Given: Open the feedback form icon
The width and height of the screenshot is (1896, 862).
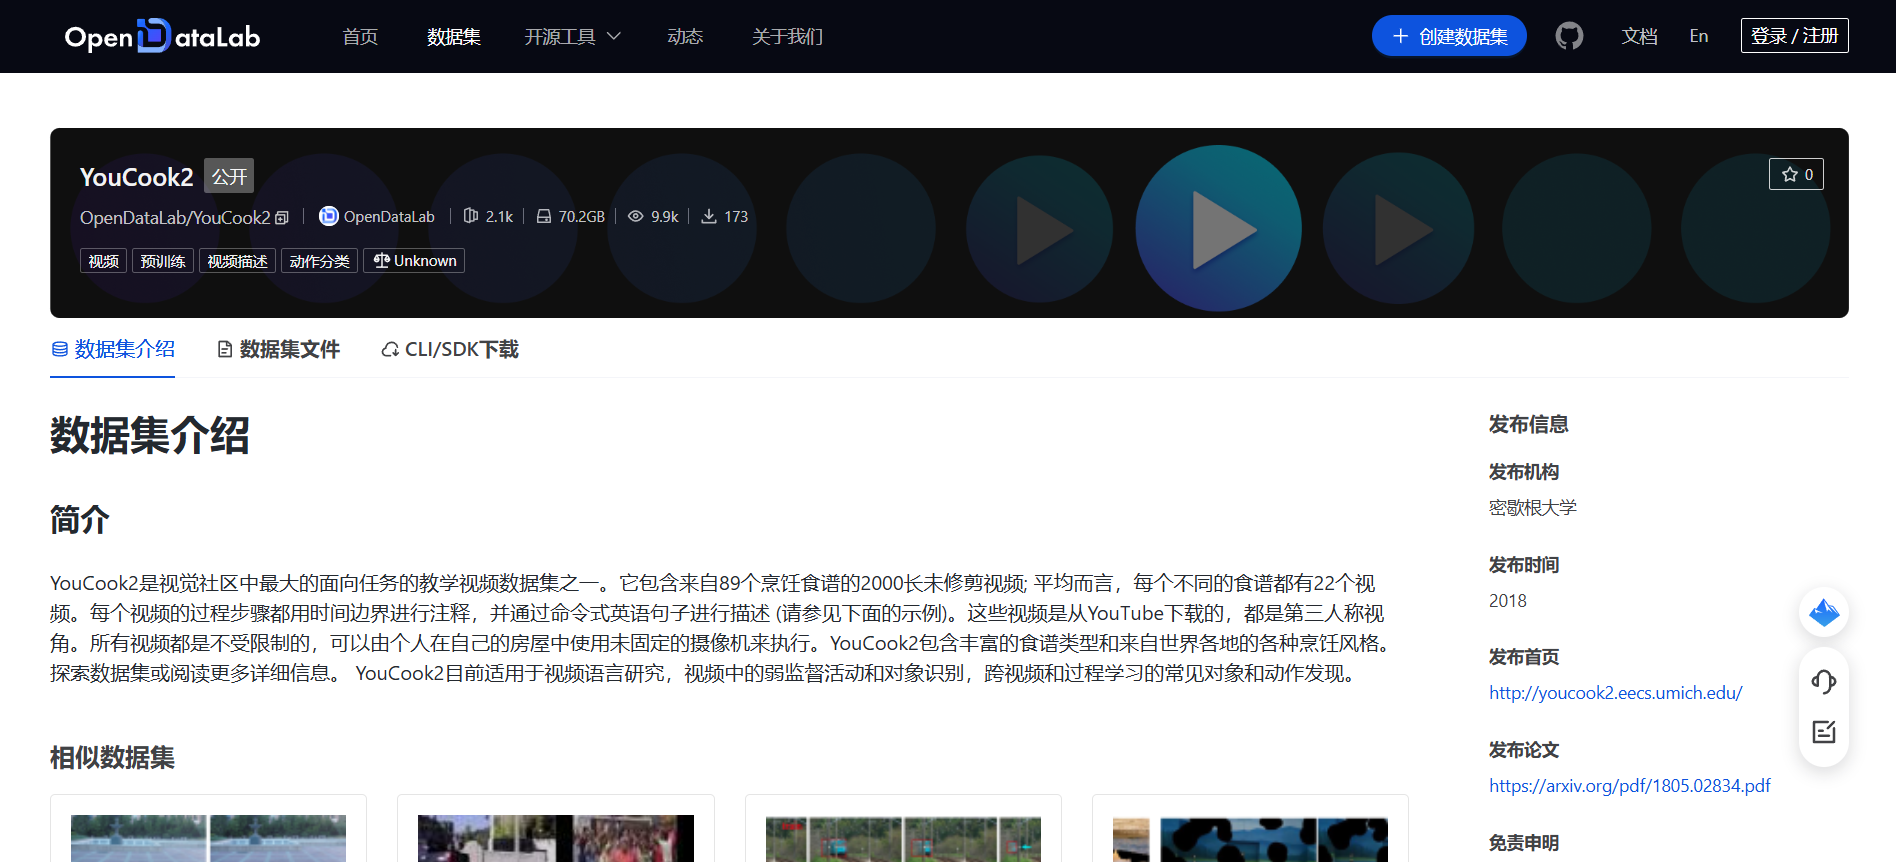Looking at the screenshot, I should coord(1823,732).
